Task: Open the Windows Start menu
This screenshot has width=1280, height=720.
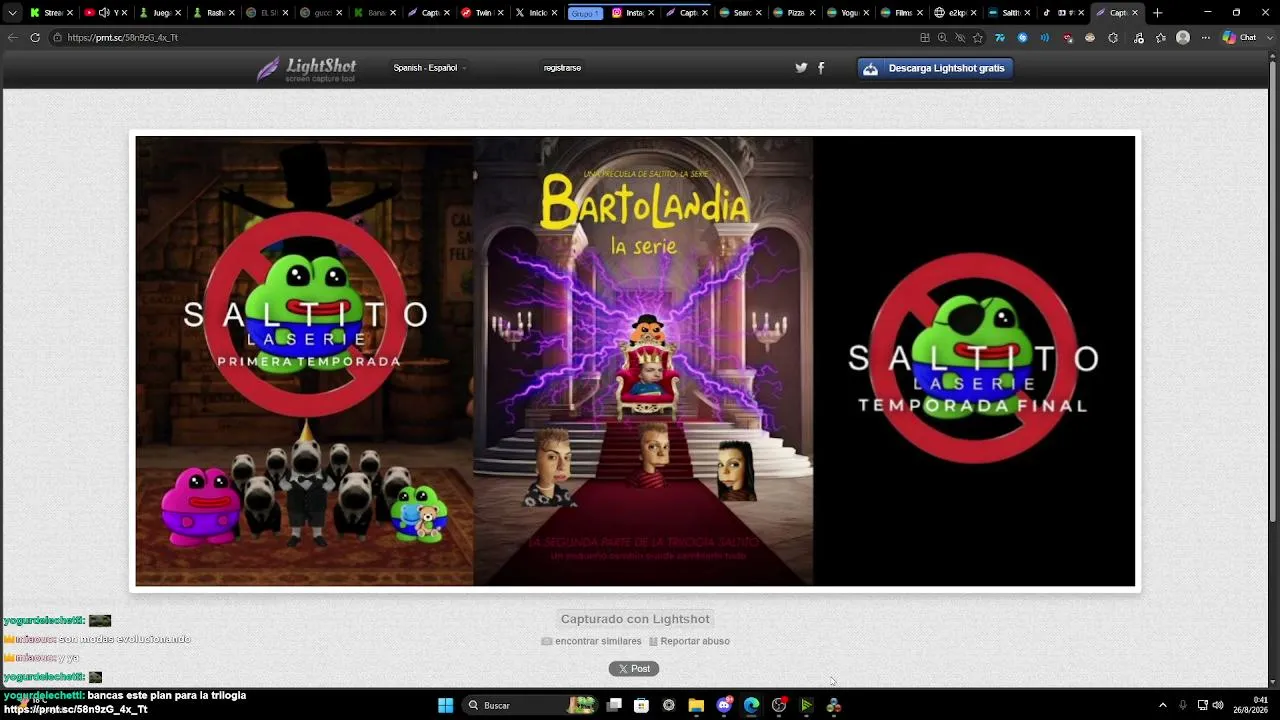Action: click(445, 705)
